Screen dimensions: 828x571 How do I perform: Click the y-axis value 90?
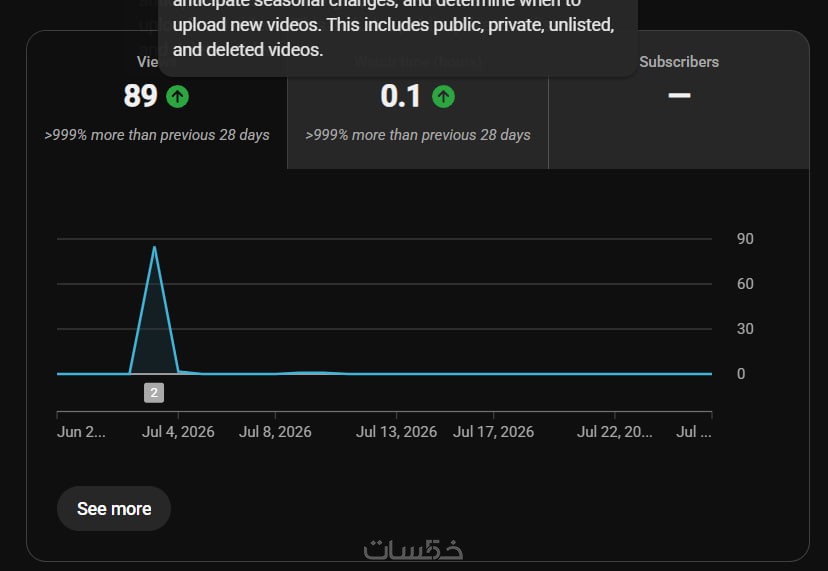coord(745,239)
